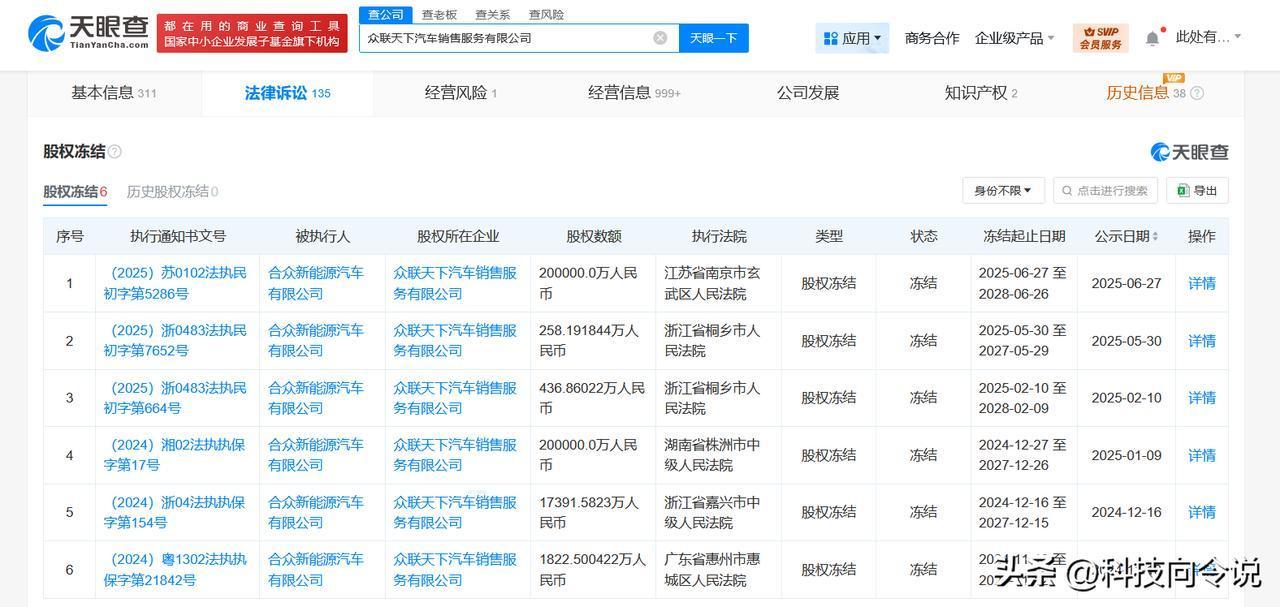This screenshot has height=607, width=1280.
Task: Click 天眼一下 search button
Action: click(714, 38)
